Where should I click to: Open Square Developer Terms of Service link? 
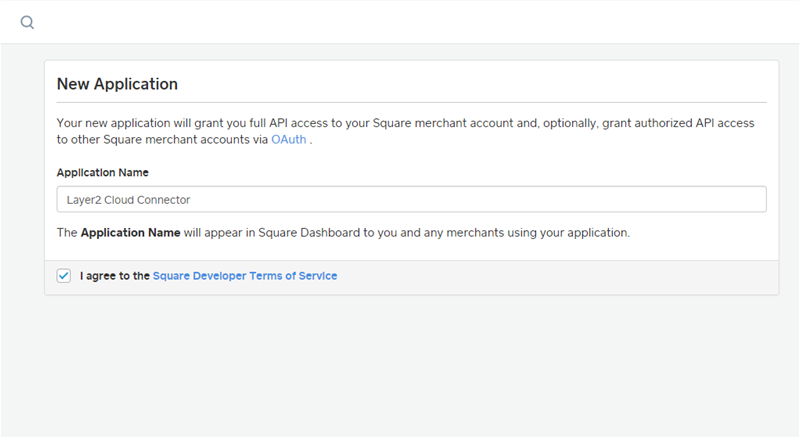coord(245,276)
